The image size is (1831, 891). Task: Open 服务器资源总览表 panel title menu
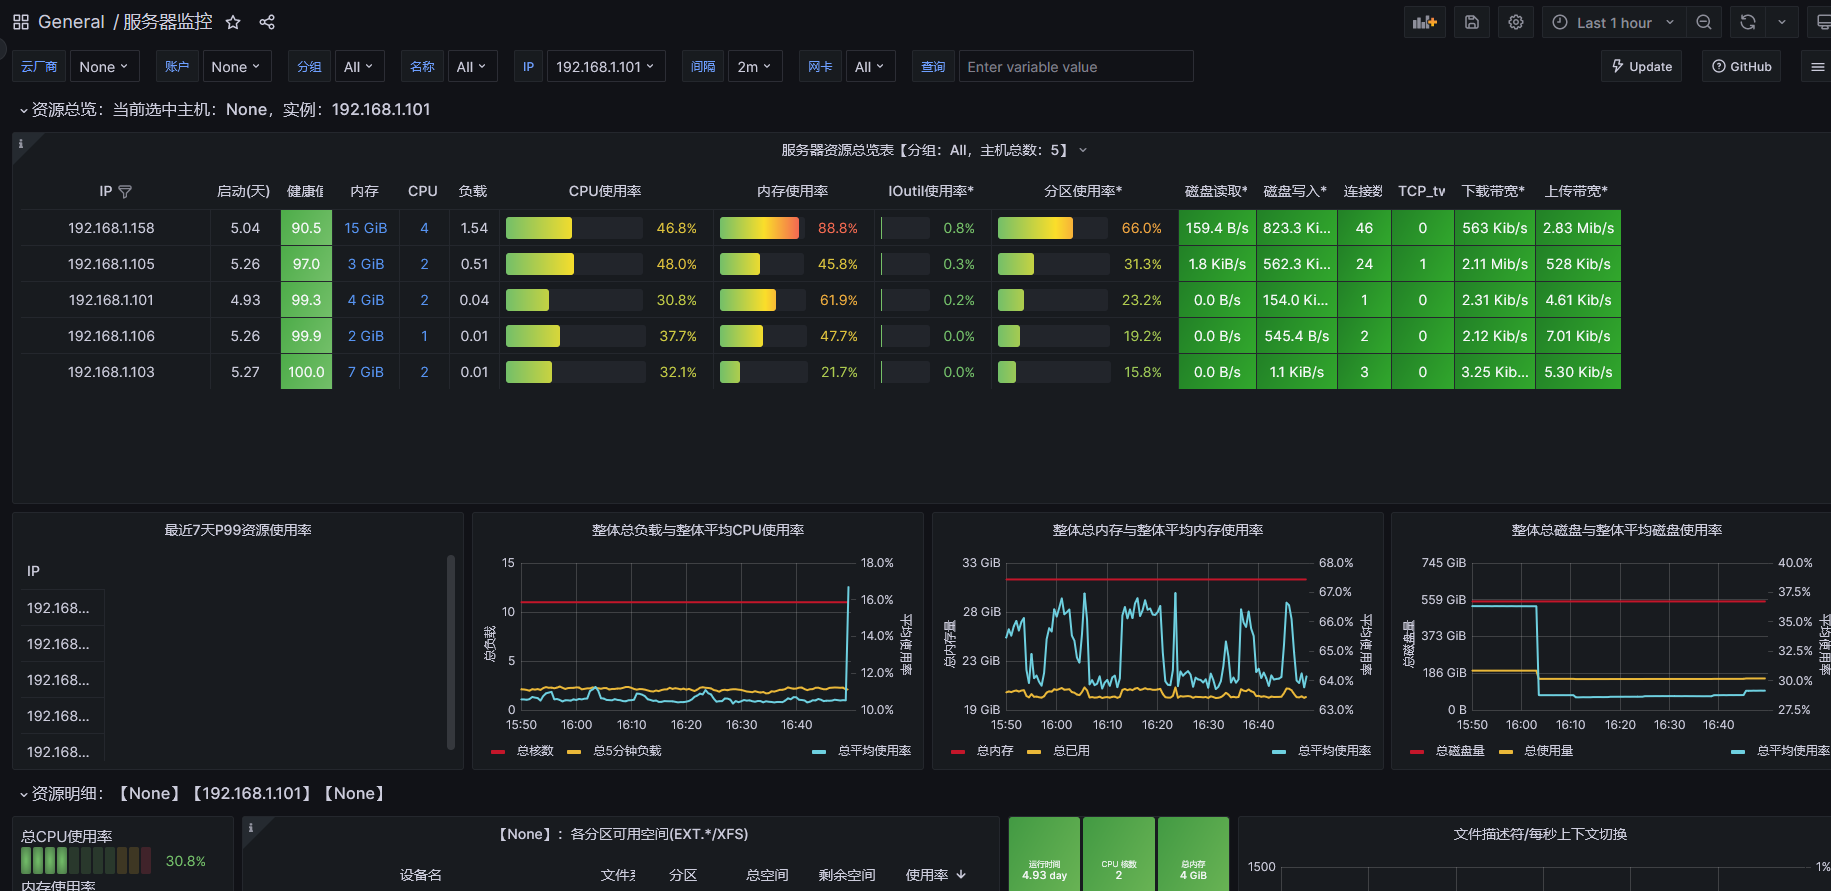pyautogui.click(x=934, y=150)
